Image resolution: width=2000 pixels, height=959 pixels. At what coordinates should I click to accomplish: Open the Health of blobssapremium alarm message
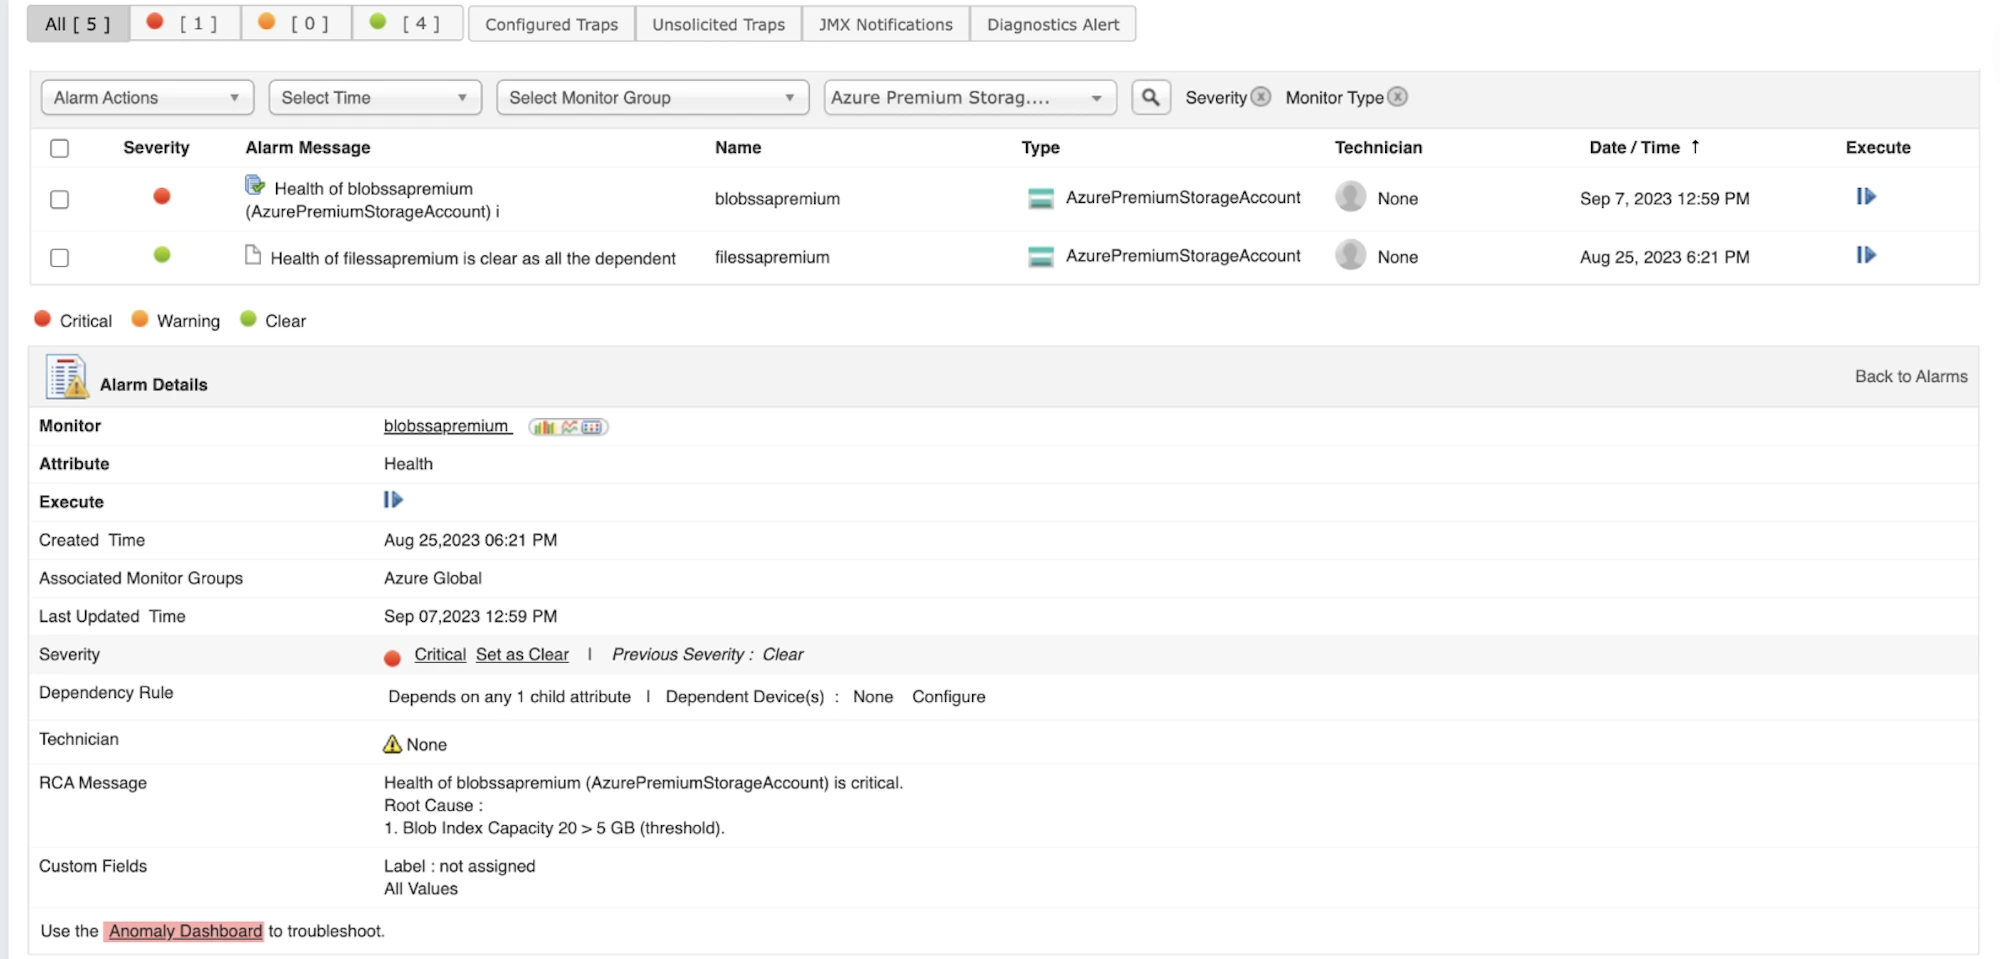pyautogui.click(x=373, y=200)
